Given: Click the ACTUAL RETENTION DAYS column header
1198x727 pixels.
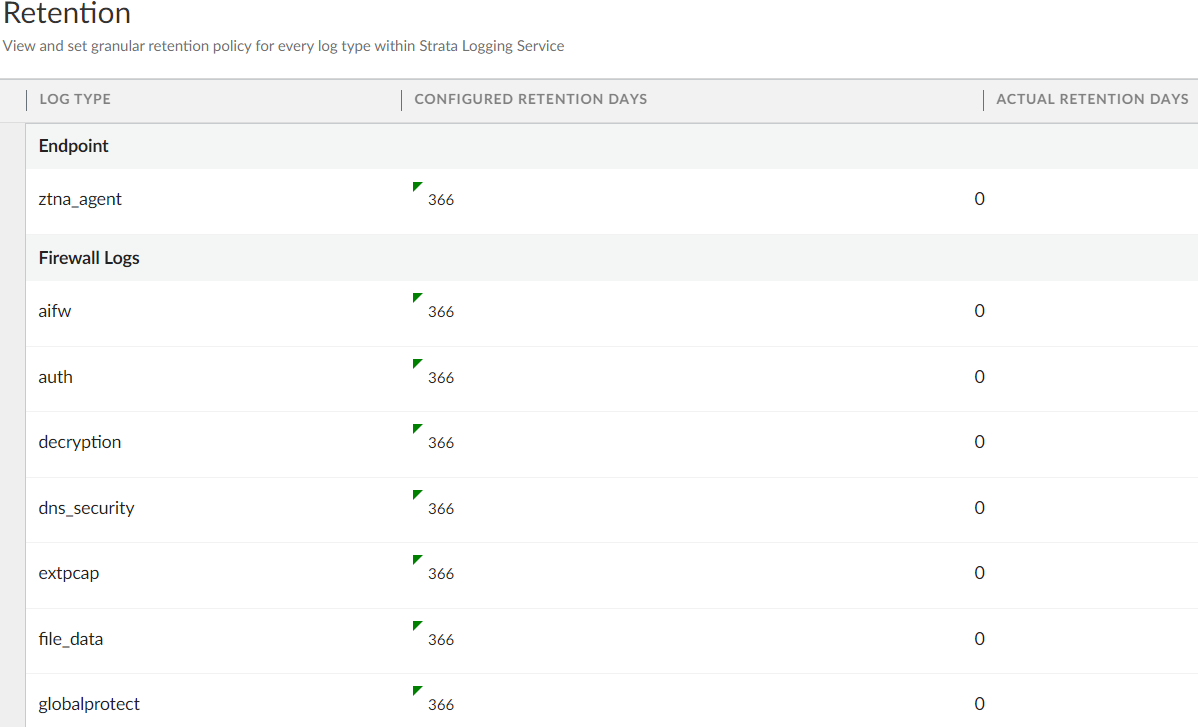Looking at the screenshot, I should (1092, 99).
